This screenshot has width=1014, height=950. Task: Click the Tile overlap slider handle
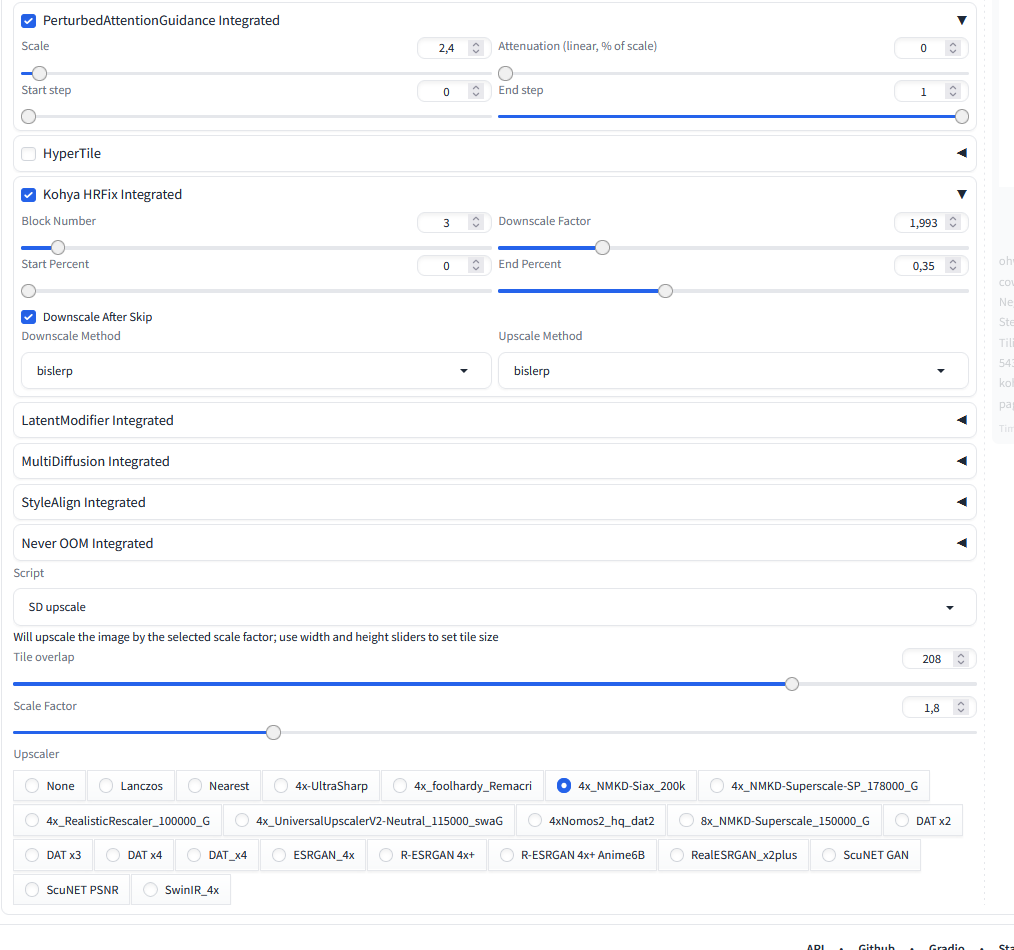792,684
